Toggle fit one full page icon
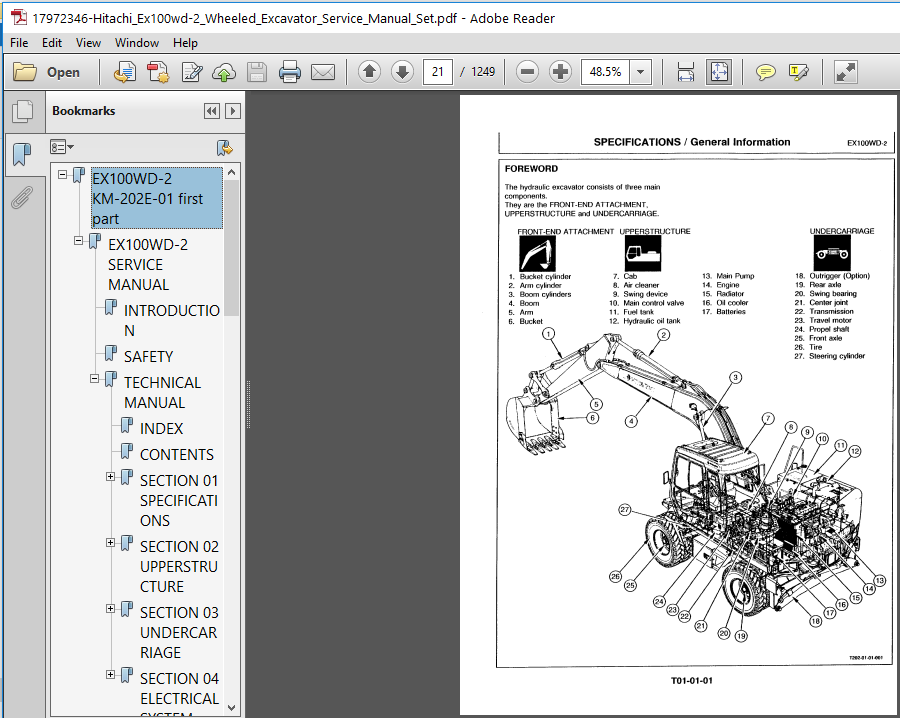The width and height of the screenshot is (900, 718). 719,72
